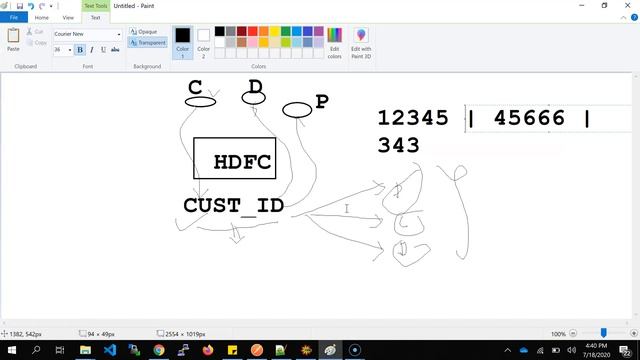Click the HDFC rectangle on the canvas
The height and width of the screenshot is (360, 640).
click(x=235, y=158)
